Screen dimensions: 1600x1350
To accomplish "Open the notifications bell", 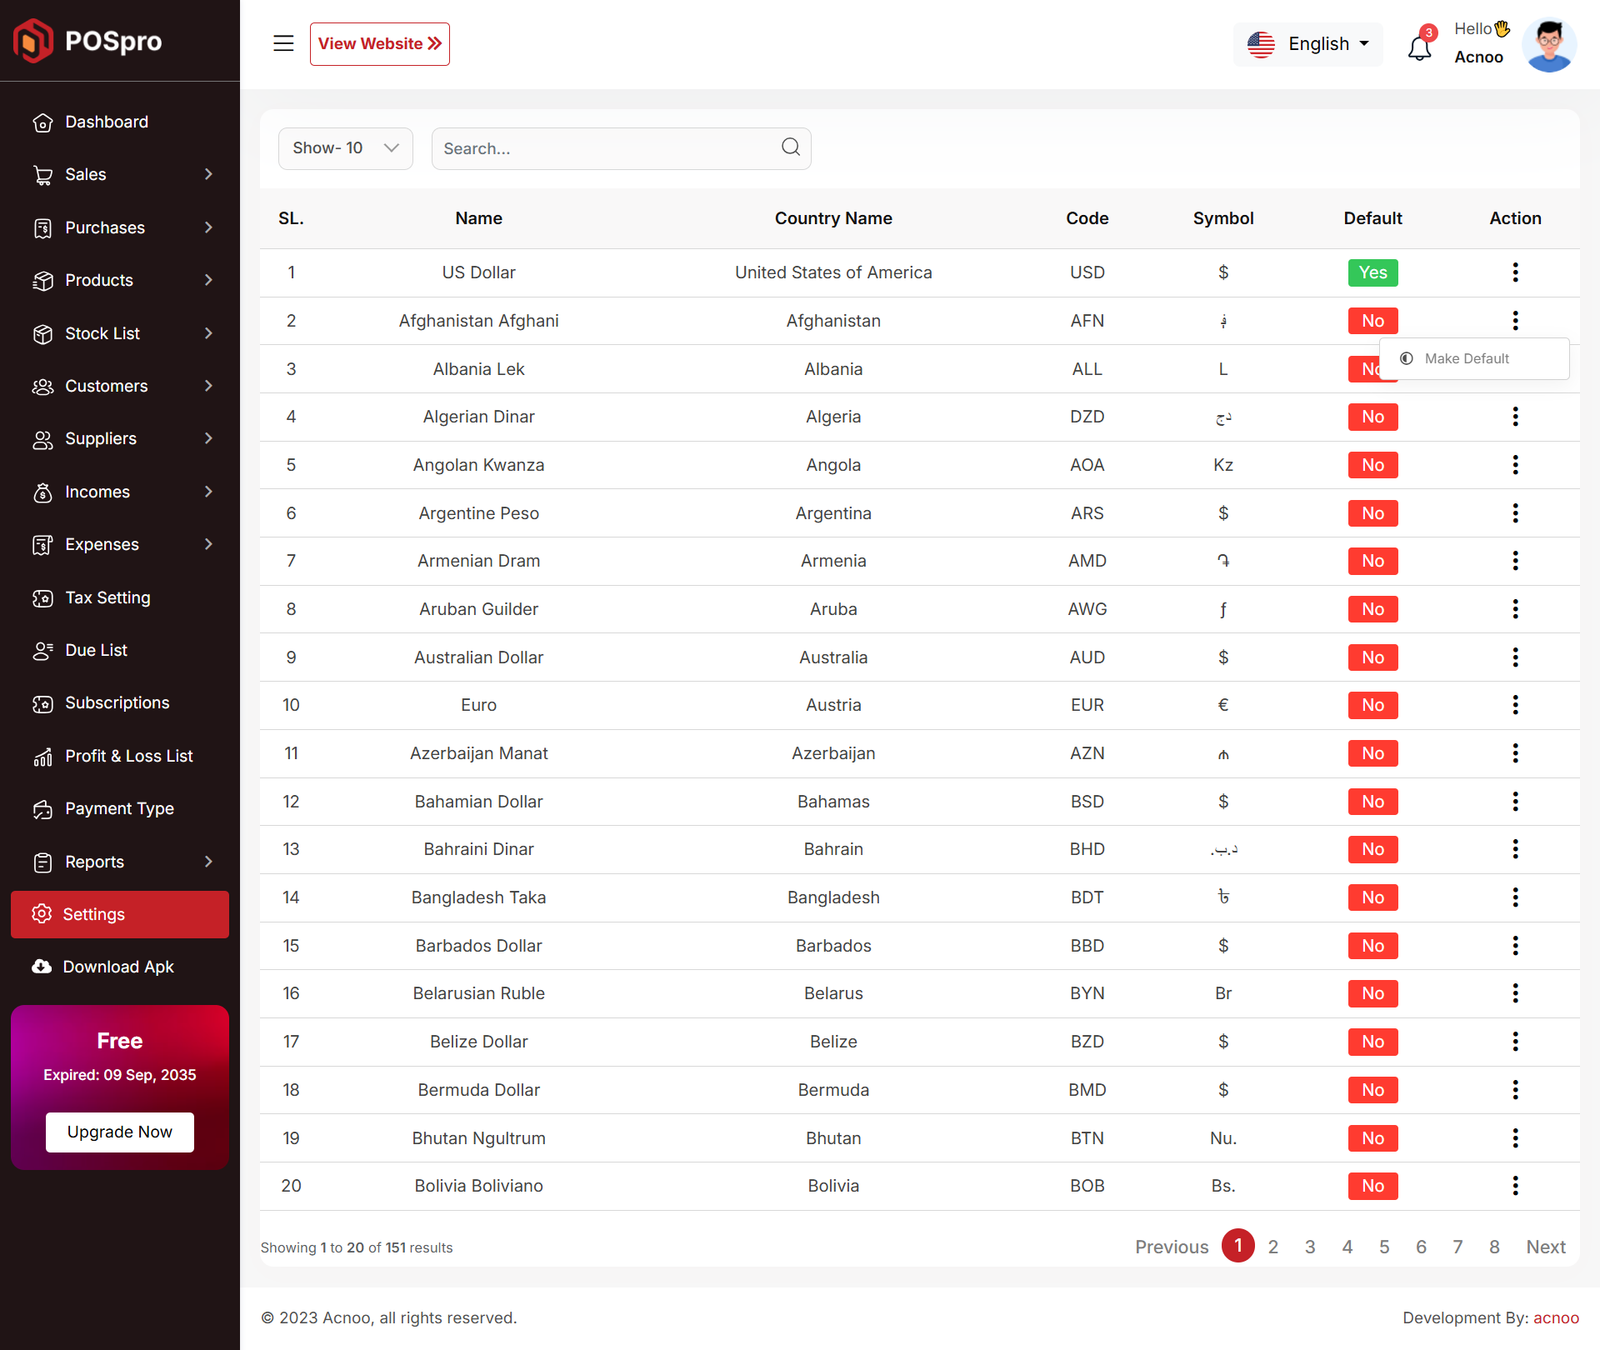I will point(1419,47).
